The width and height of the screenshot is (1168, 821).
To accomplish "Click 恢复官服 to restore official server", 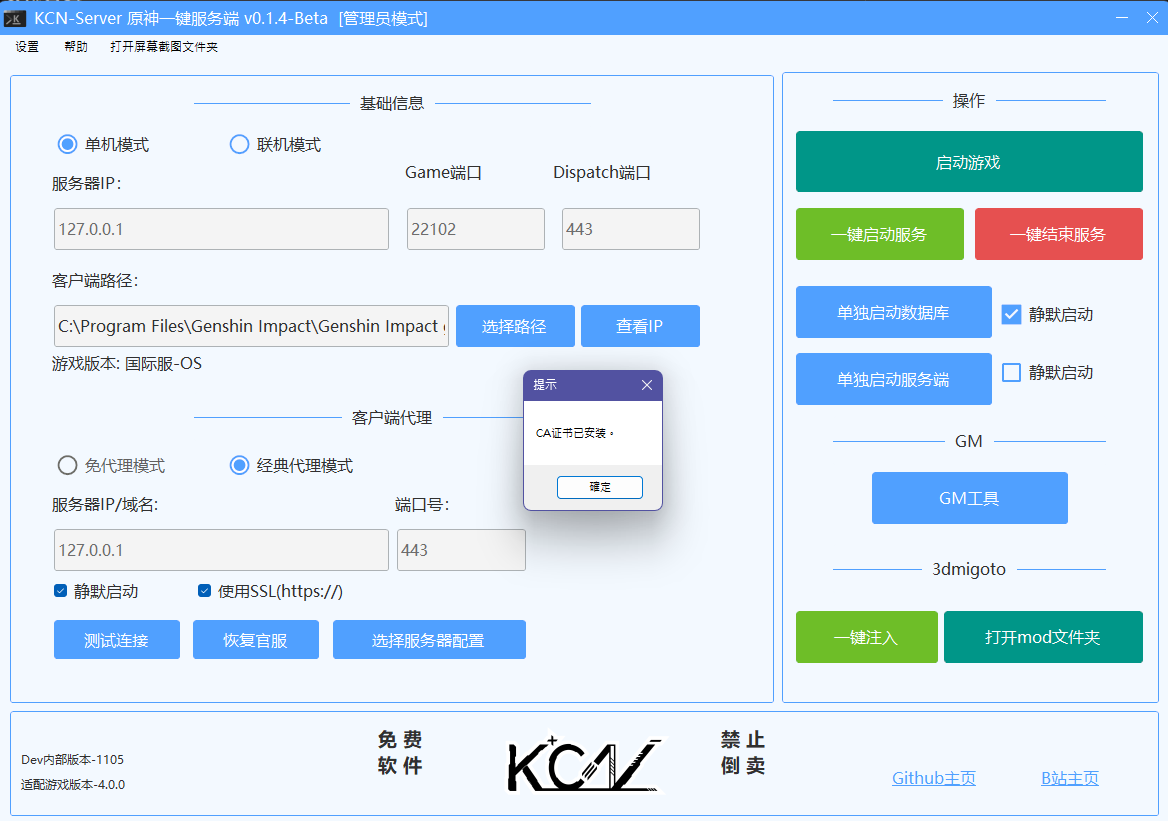I will point(255,639).
